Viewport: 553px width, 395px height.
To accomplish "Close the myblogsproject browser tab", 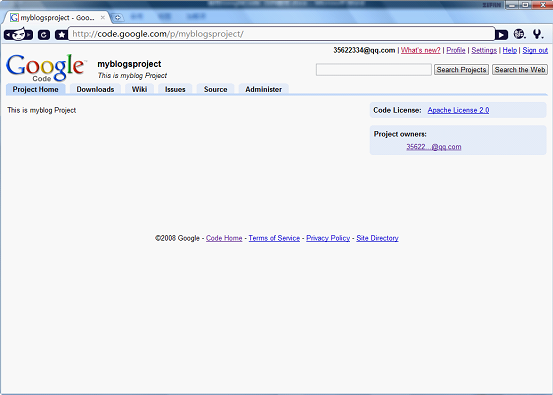I will pyautogui.click(x=103, y=17).
